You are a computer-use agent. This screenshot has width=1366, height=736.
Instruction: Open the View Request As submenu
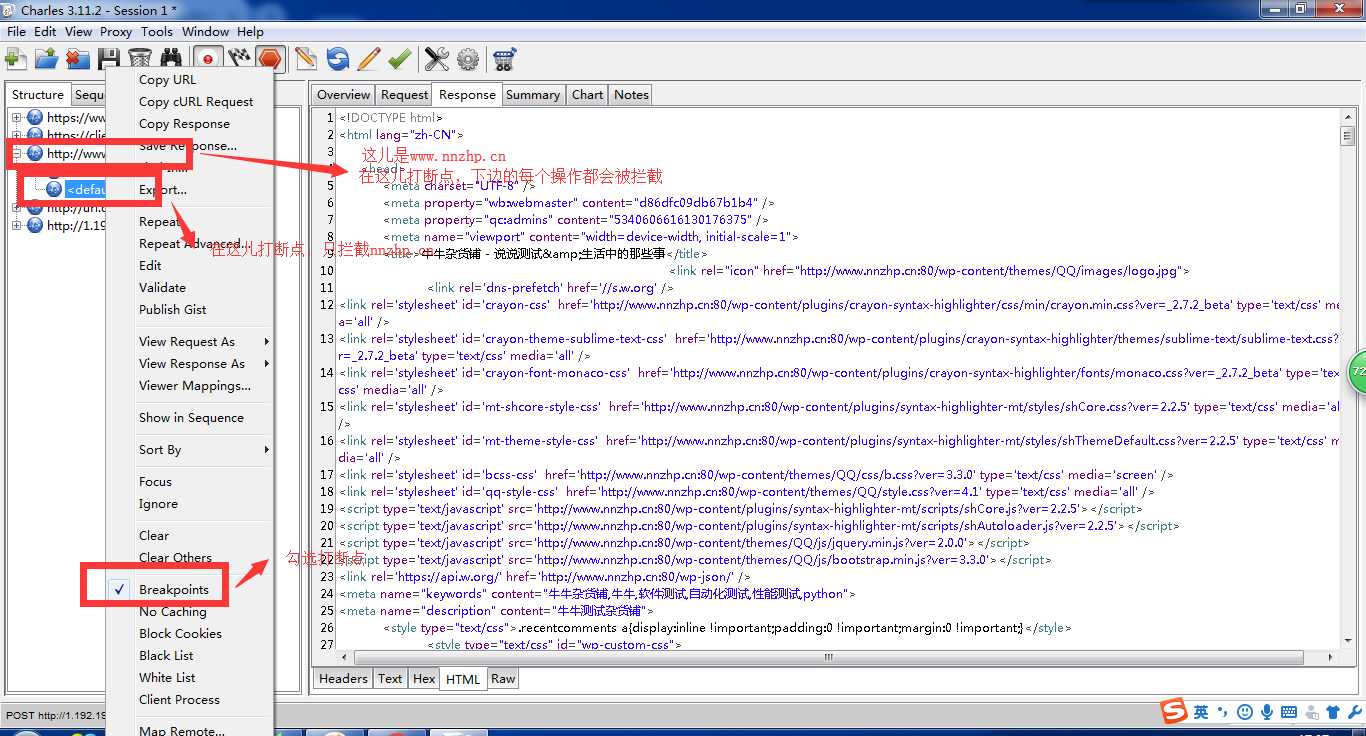click(187, 341)
